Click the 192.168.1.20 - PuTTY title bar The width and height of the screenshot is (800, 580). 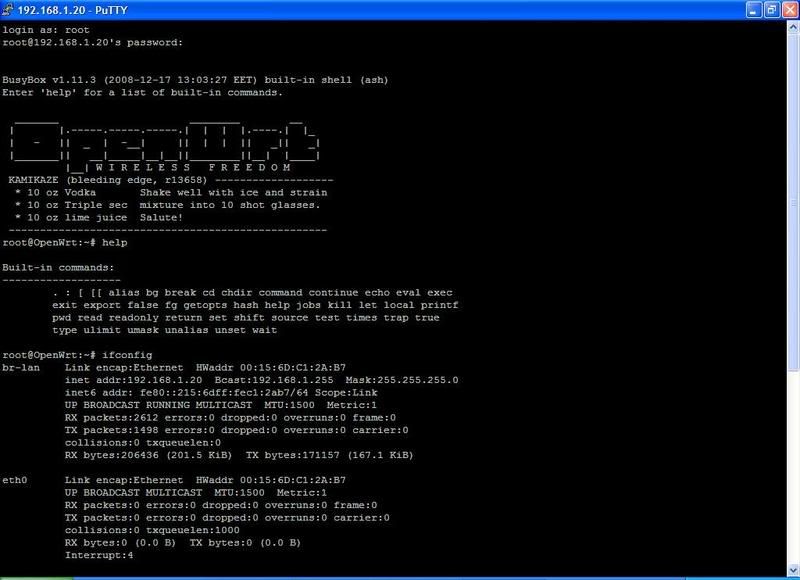tap(300, 10)
